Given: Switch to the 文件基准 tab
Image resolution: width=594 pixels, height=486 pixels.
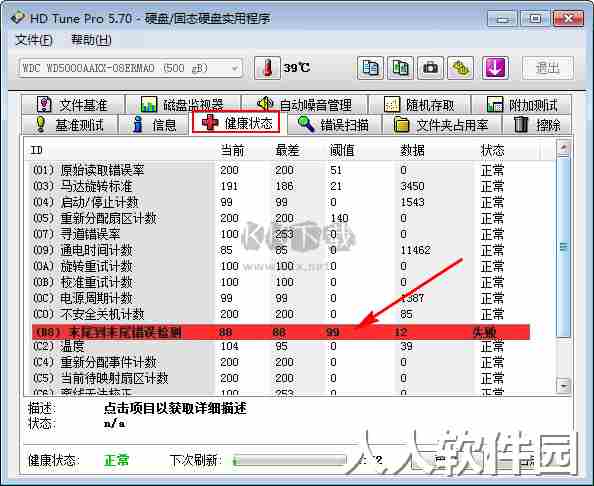Looking at the screenshot, I should 73,105.
